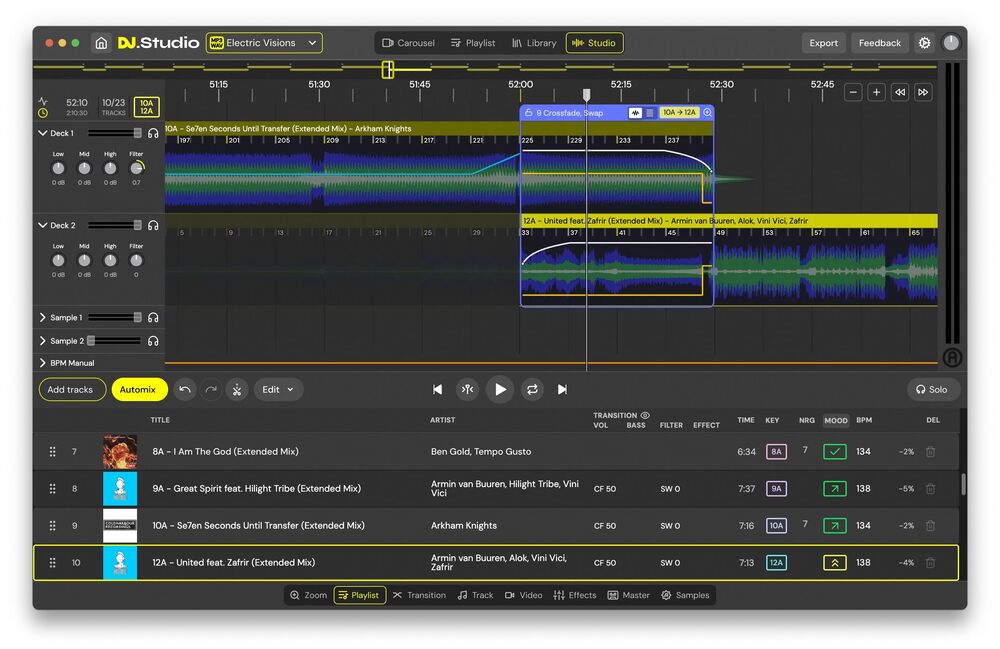Viewport: 1000px width, 649px height.
Task: Switch to the Library tab
Action: 533,43
